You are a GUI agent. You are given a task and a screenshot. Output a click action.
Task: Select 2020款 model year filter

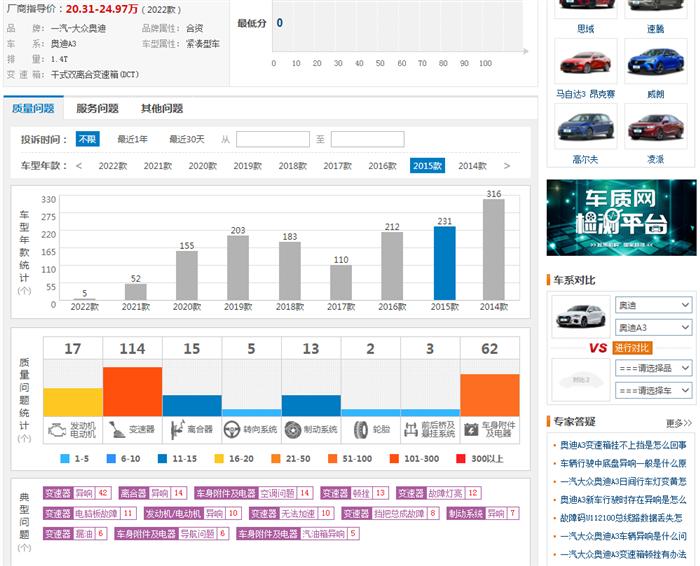tap(203, 166)
